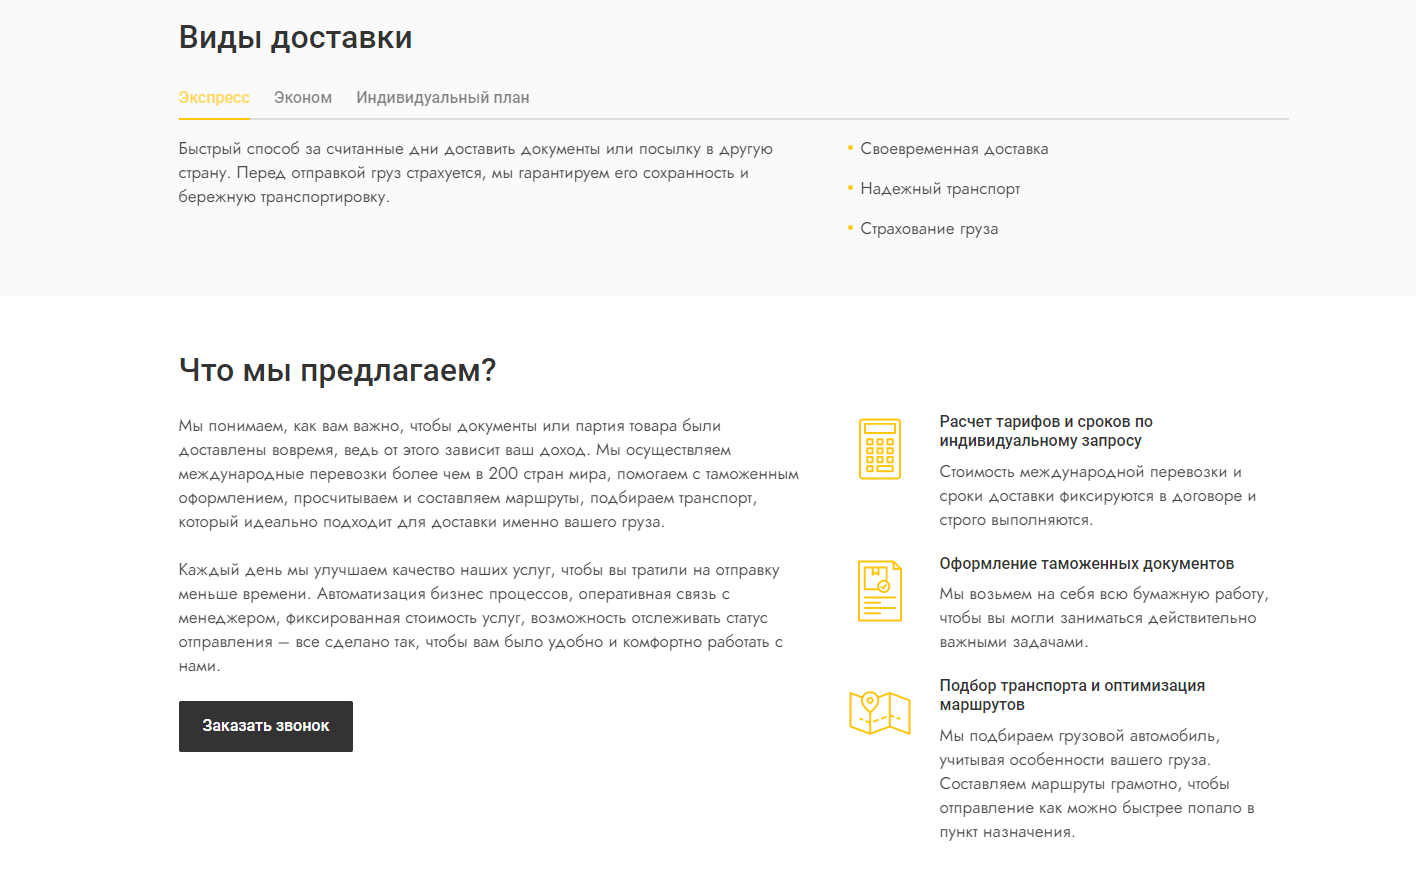Click the Заказать звонок button

pos(266,726)
